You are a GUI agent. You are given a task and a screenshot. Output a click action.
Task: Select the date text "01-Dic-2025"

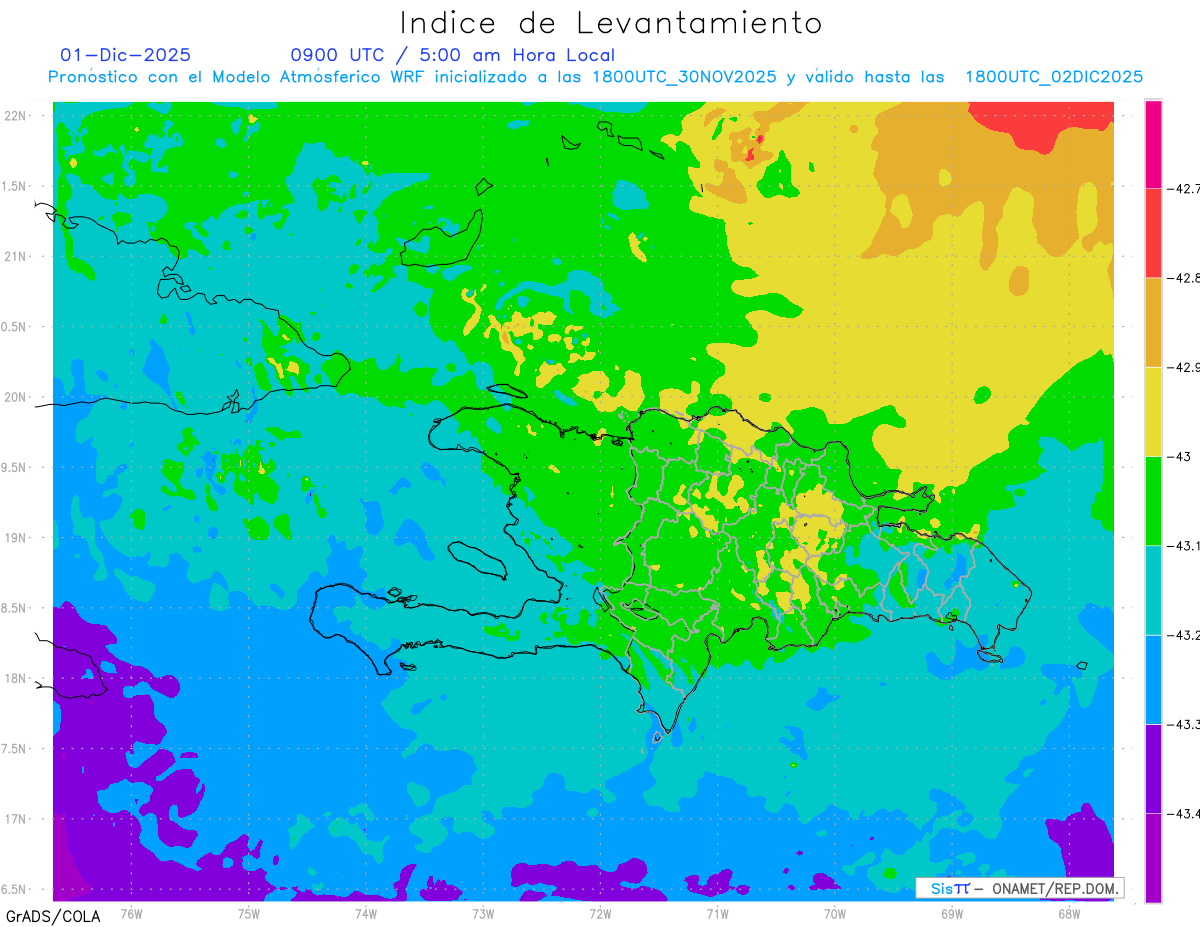coord(125,55)
